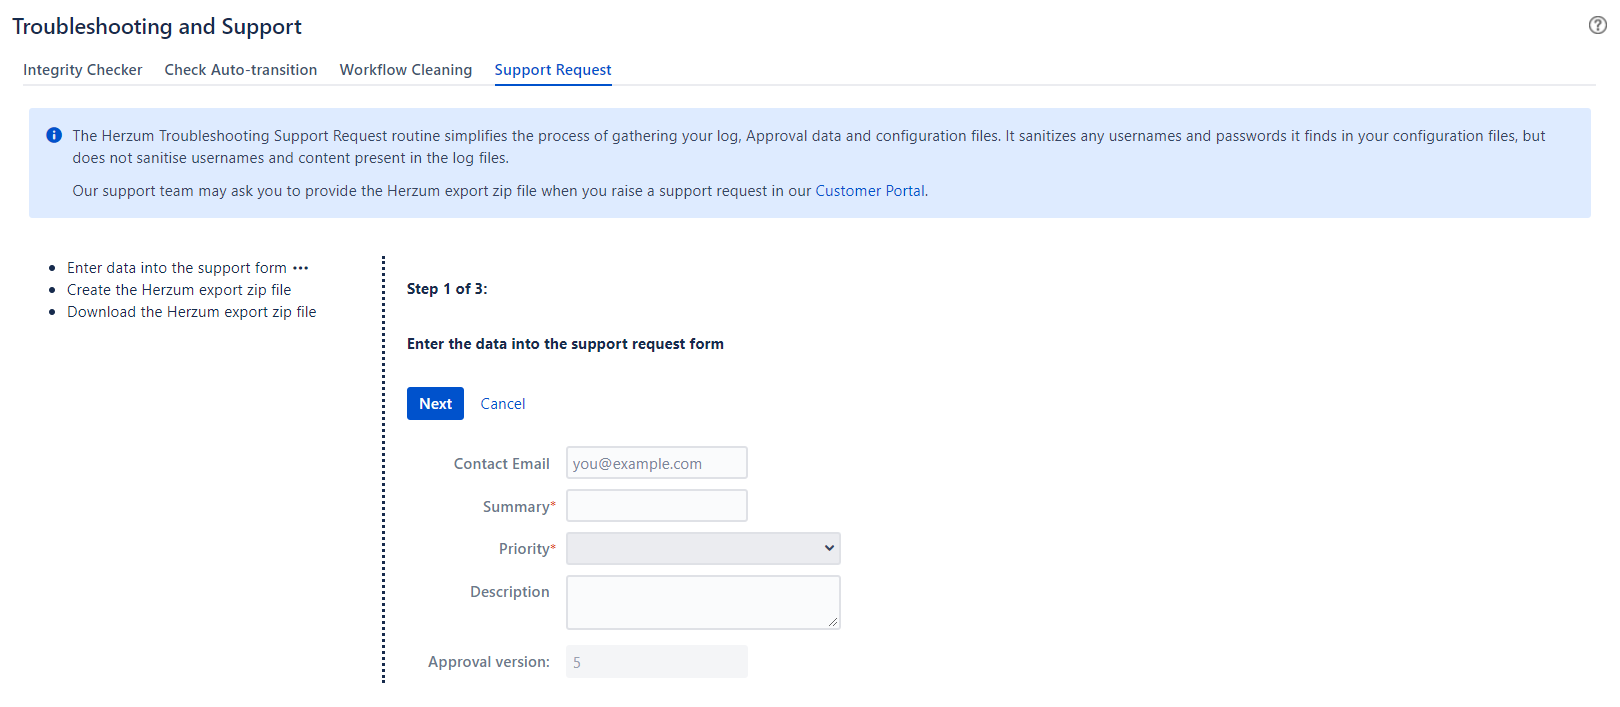Go to the Workflow Cleaning tab
Viewport: 1620px width, 707px height.
(405, 70)
